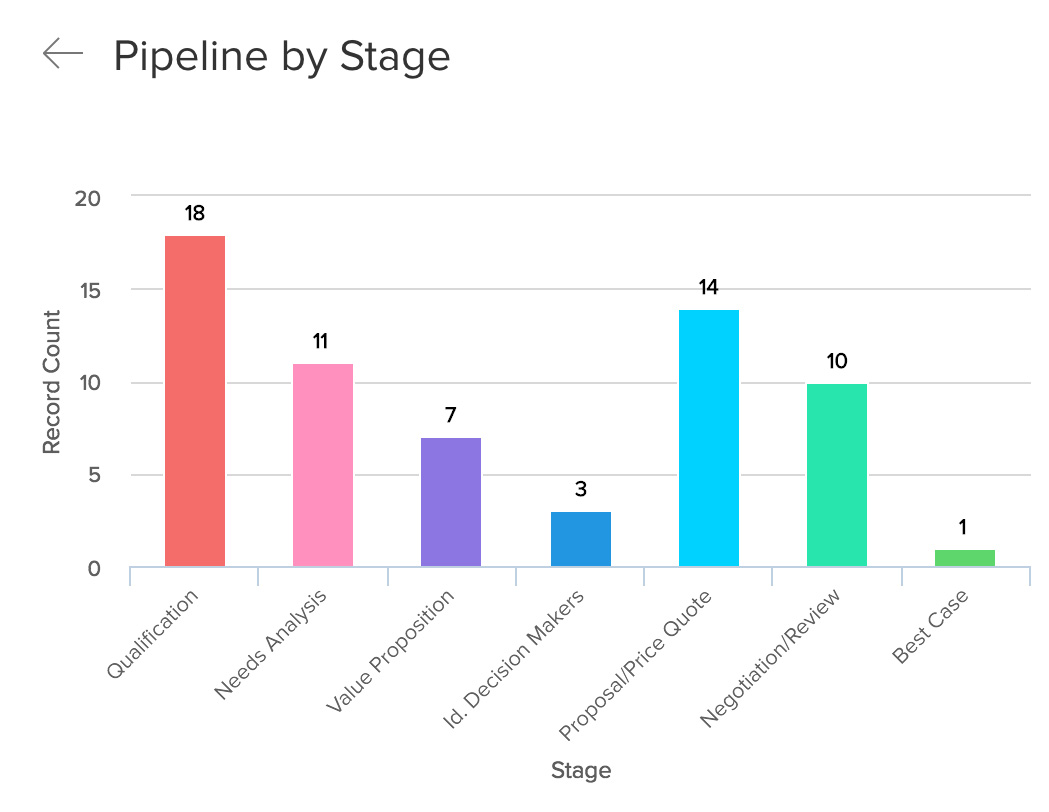Click the Record Count y-axis title

pyautogui.click(x=52, y=382)
